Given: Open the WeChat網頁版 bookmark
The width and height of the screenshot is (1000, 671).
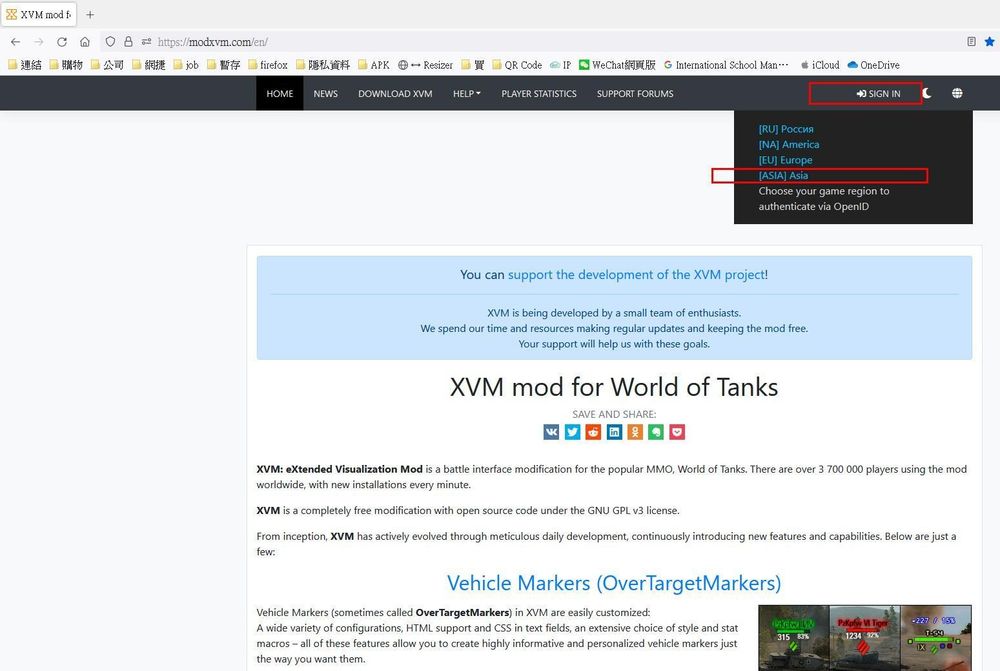Looking at the screenshot, I should pyautogui.click(x=617, y=65).
